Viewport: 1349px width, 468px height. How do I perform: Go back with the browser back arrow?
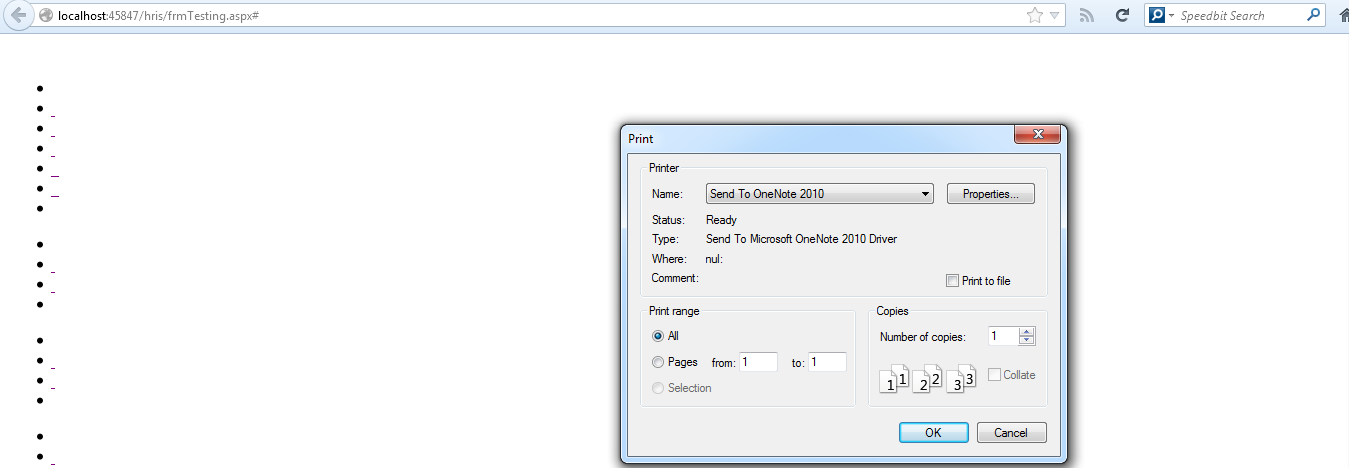18,16
